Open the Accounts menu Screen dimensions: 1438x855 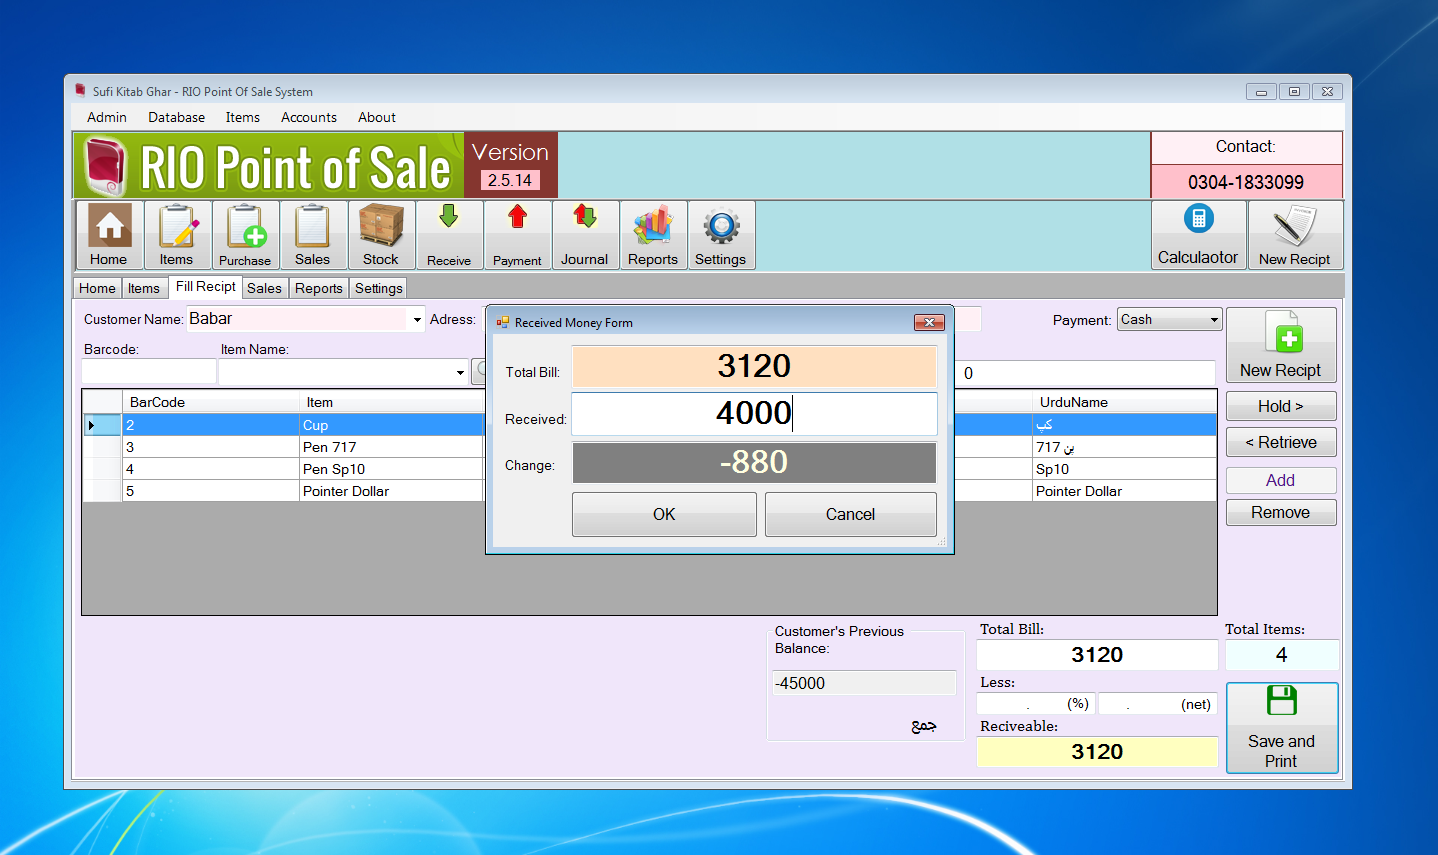pyautogui.click(x=308, y=117)
